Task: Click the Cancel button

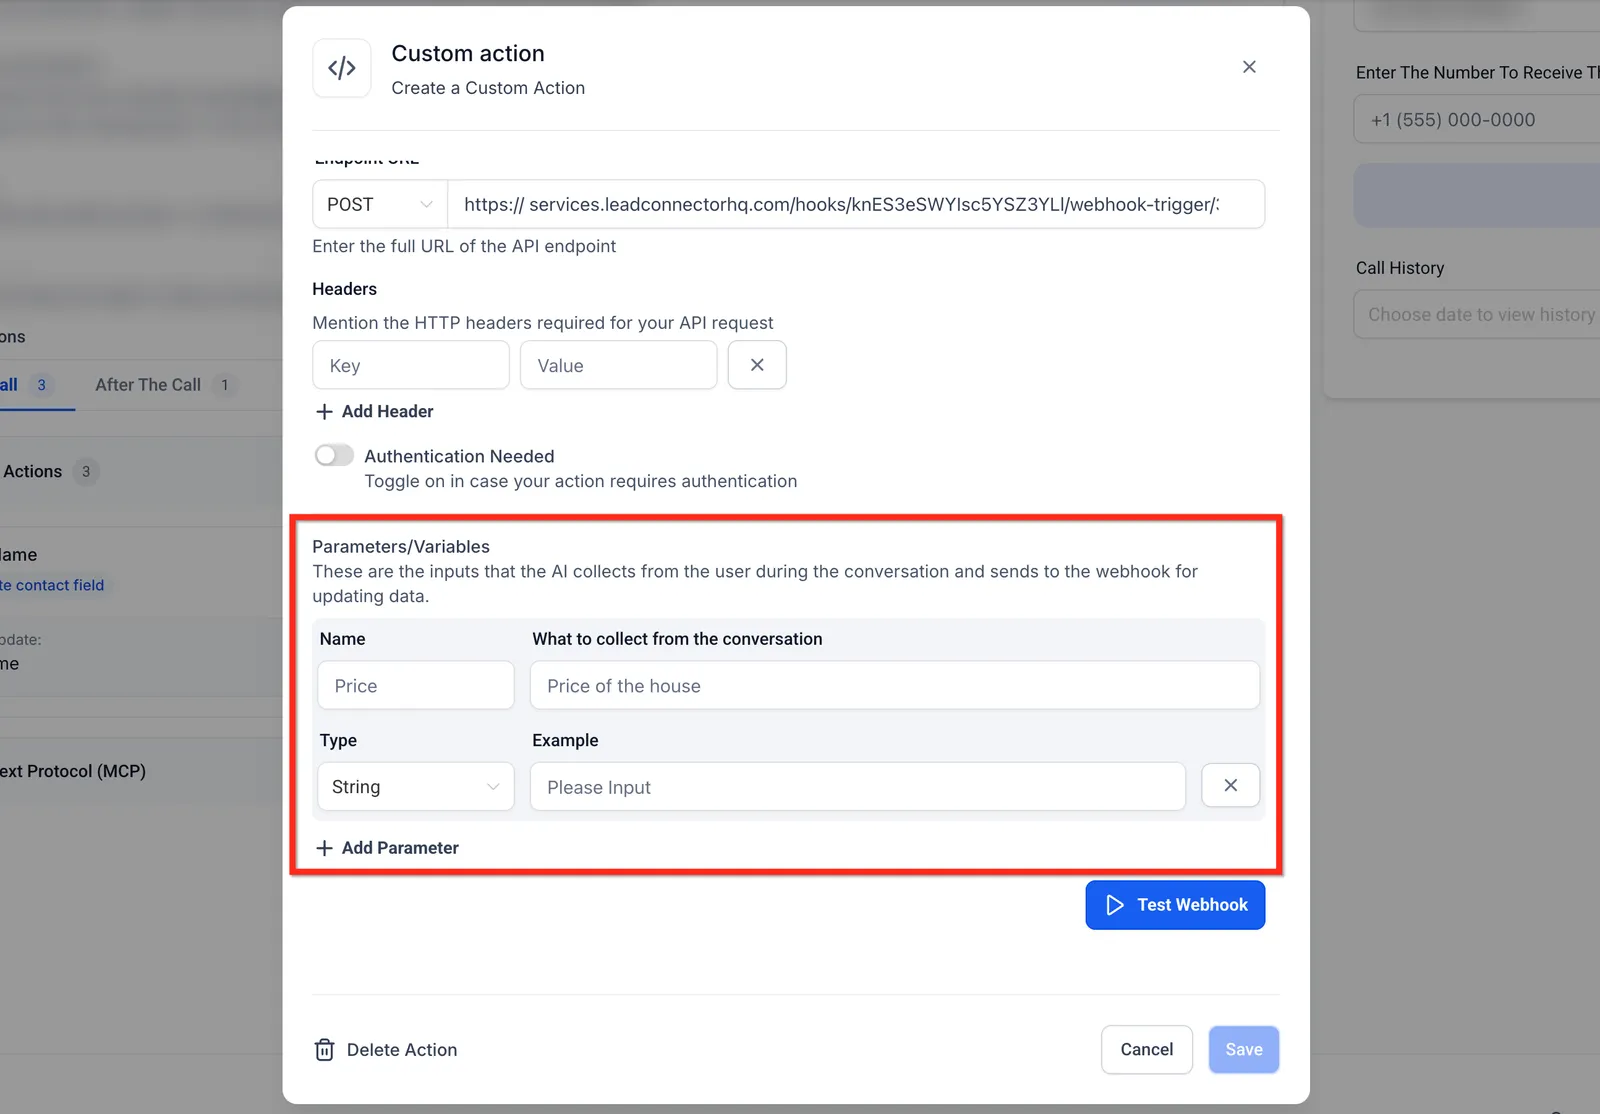Action: coord(1147,1050)
